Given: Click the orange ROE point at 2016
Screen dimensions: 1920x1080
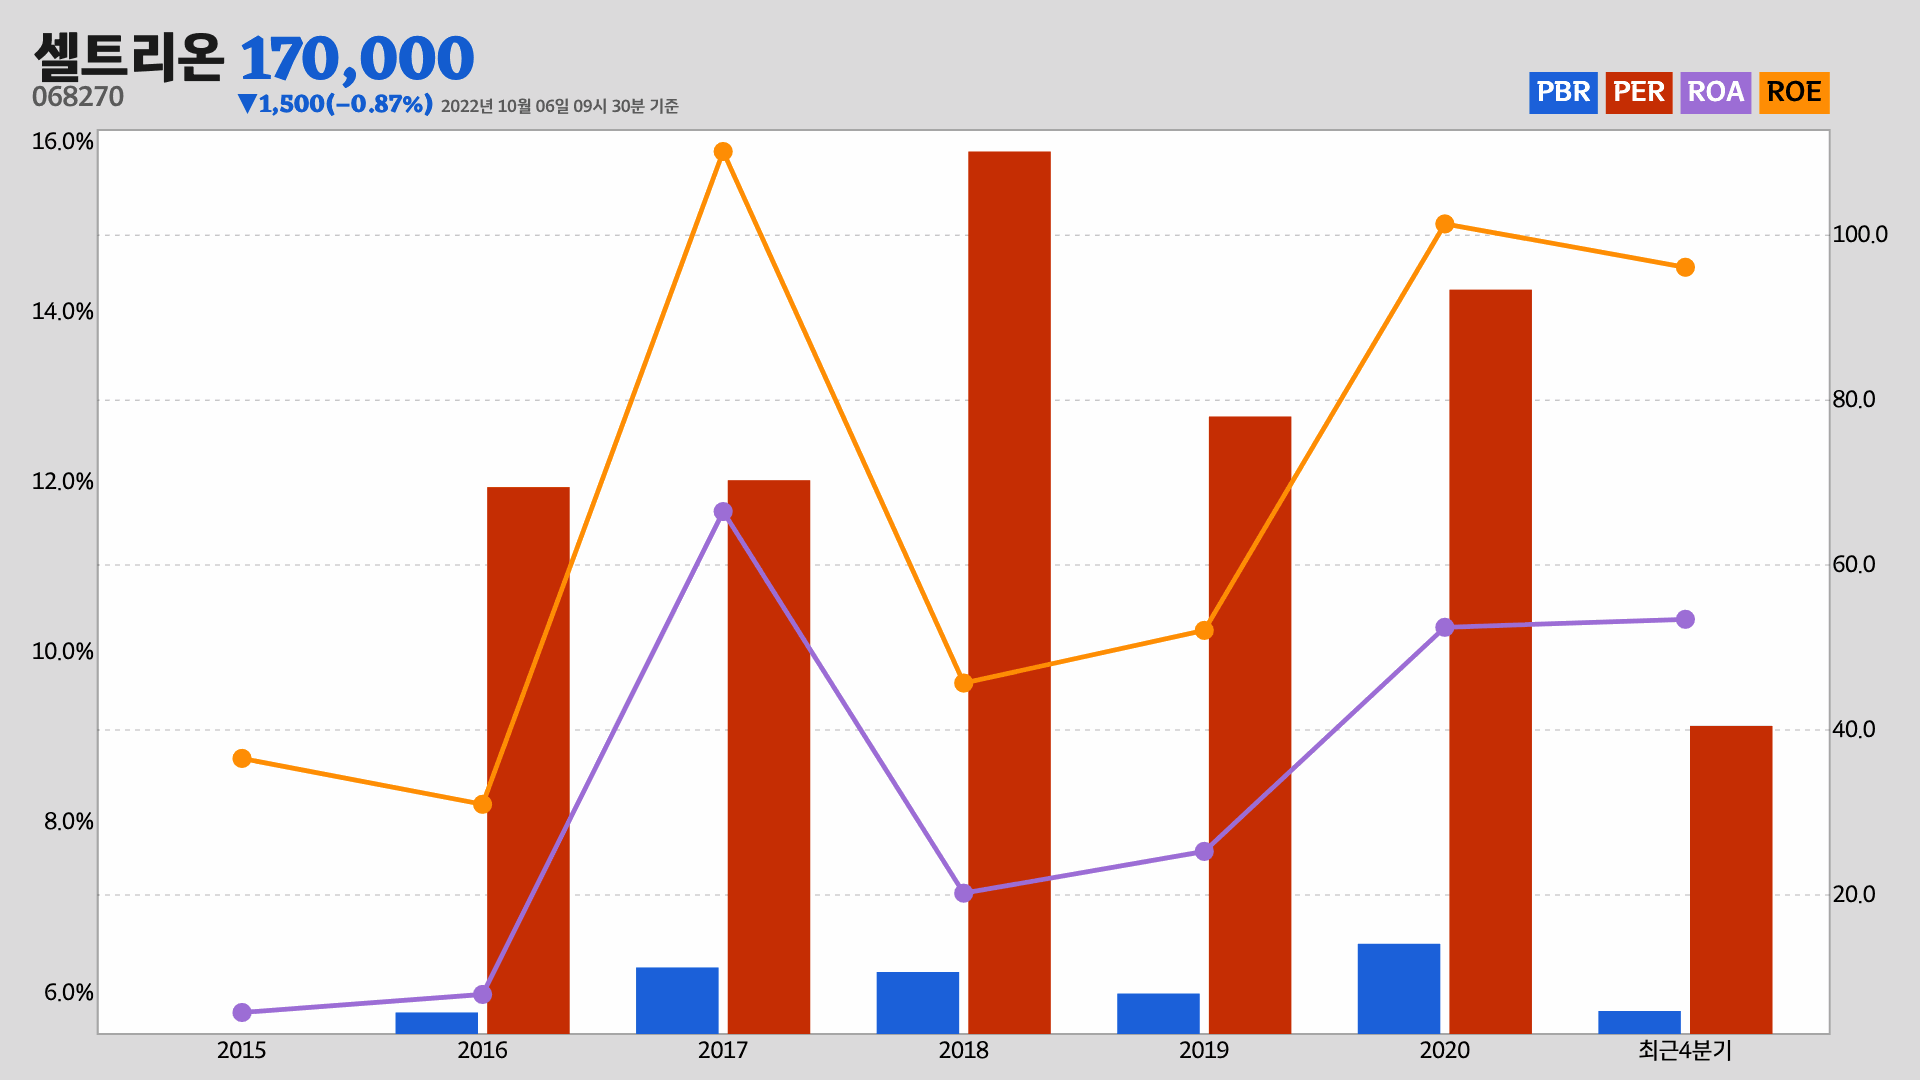Looking at the screenshot, I should pos(482,804).
